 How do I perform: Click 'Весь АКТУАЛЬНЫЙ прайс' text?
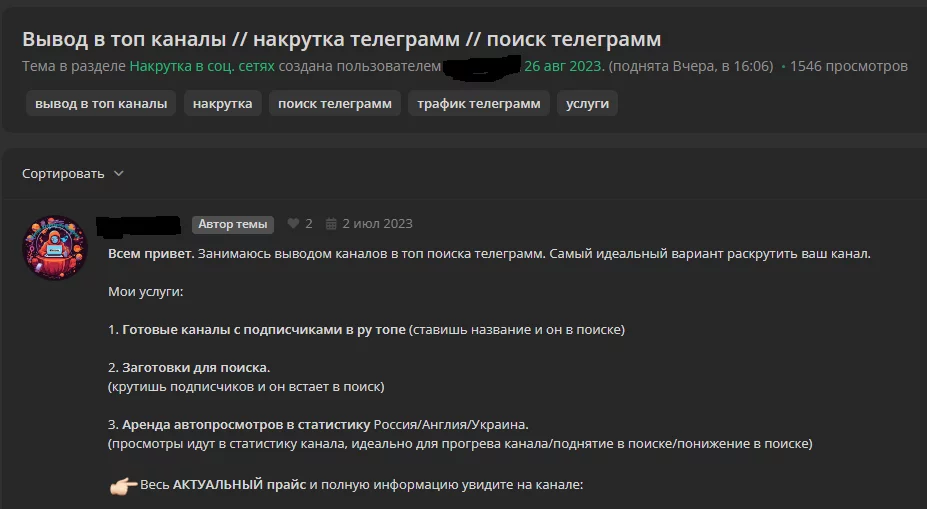[223, 485]
